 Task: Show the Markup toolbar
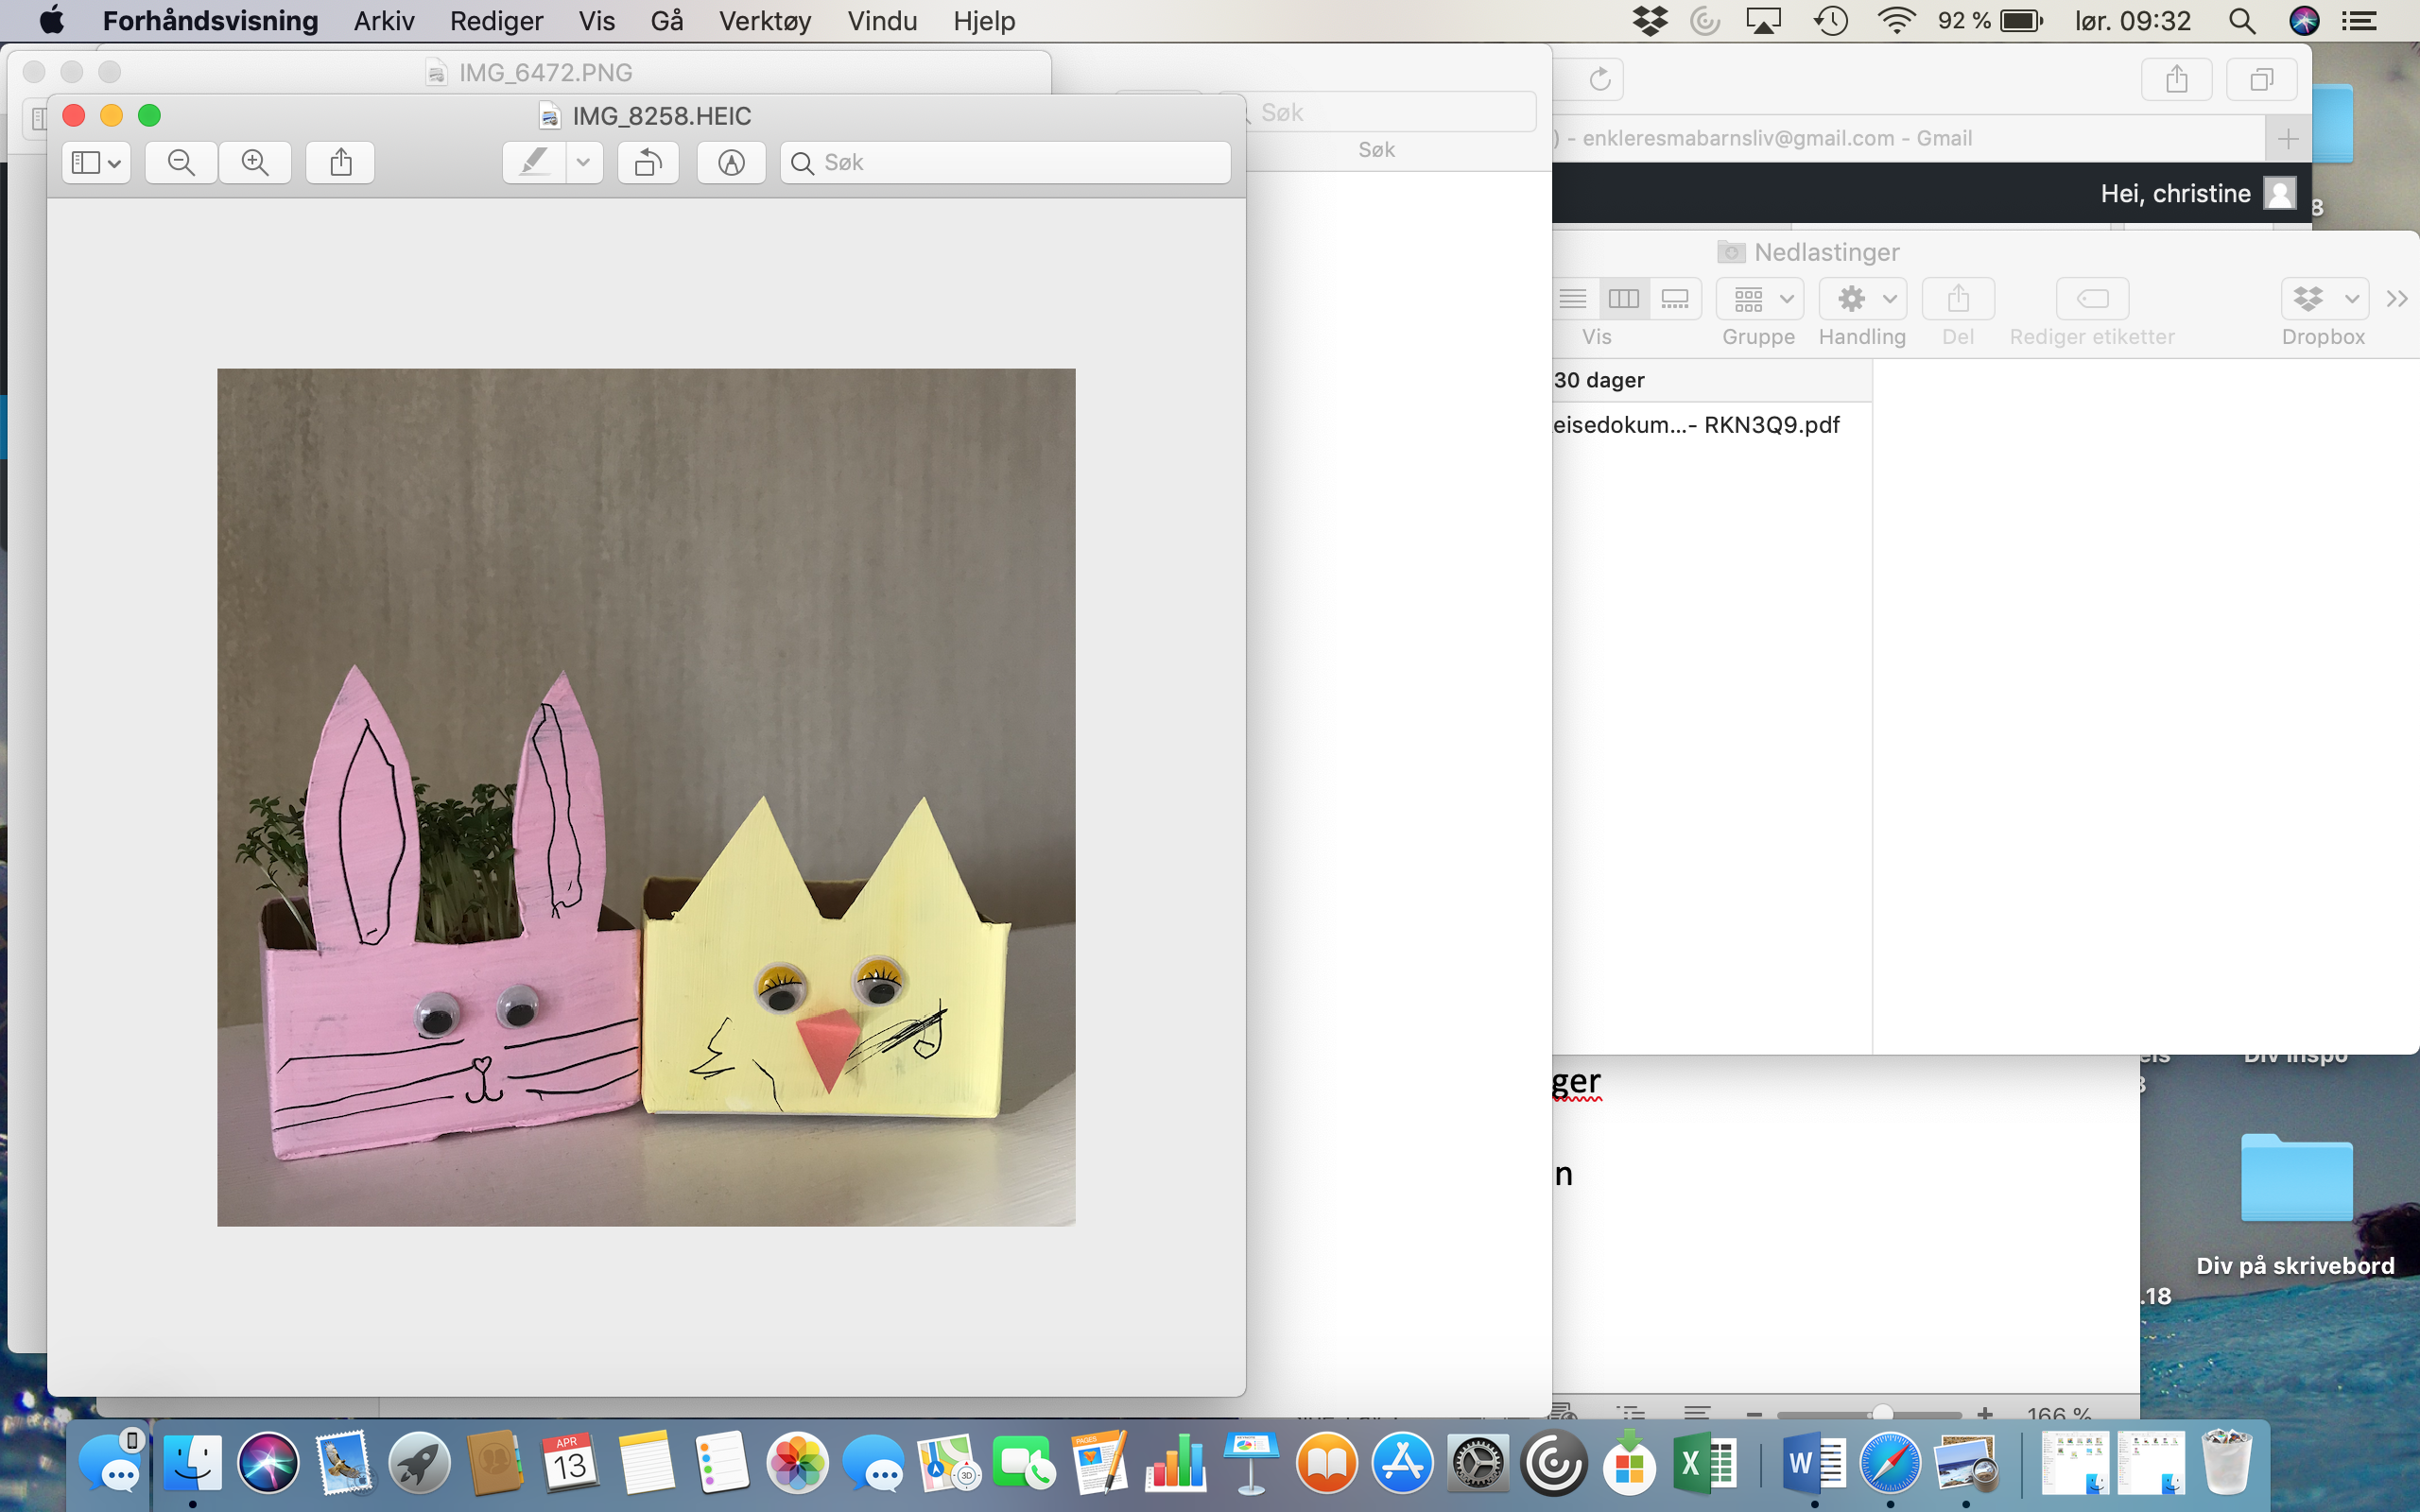[731, 162]
